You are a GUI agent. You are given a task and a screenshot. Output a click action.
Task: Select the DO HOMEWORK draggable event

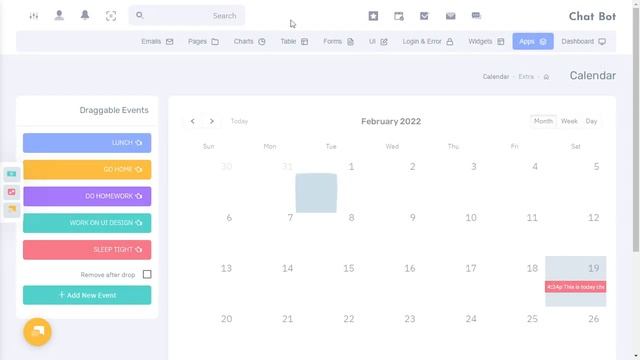pos(87,196)
